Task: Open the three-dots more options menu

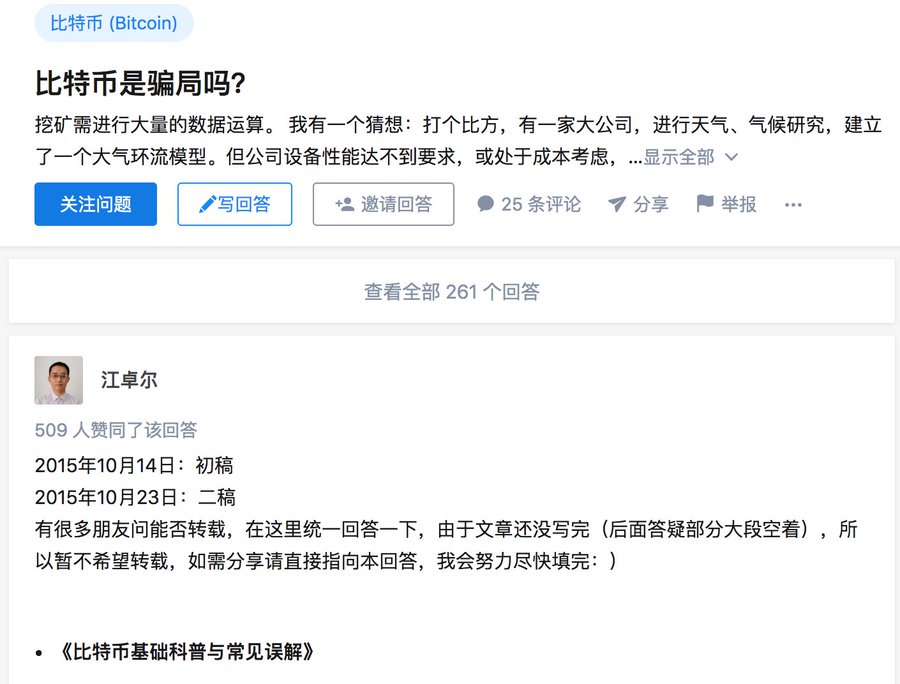Action: (x=793, y=205)
